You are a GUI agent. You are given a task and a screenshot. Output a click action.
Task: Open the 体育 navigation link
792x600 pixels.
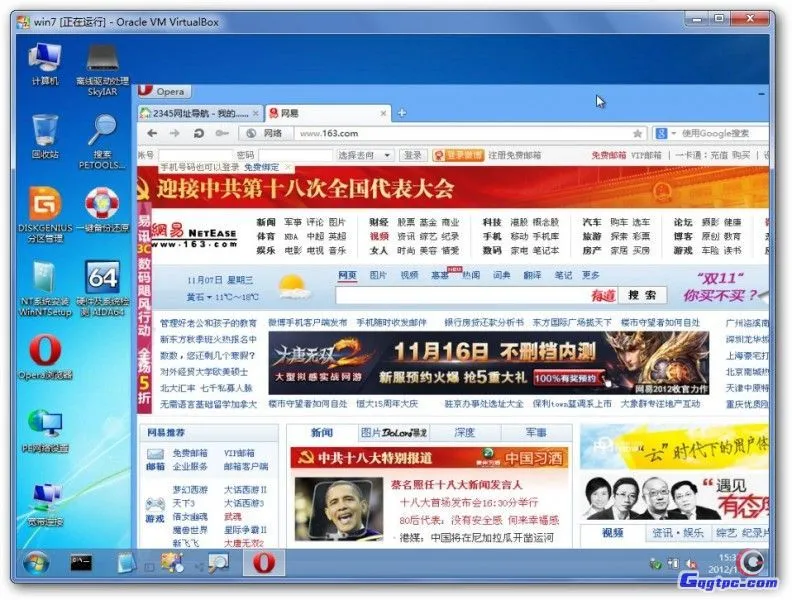click(x=266, y=236)
